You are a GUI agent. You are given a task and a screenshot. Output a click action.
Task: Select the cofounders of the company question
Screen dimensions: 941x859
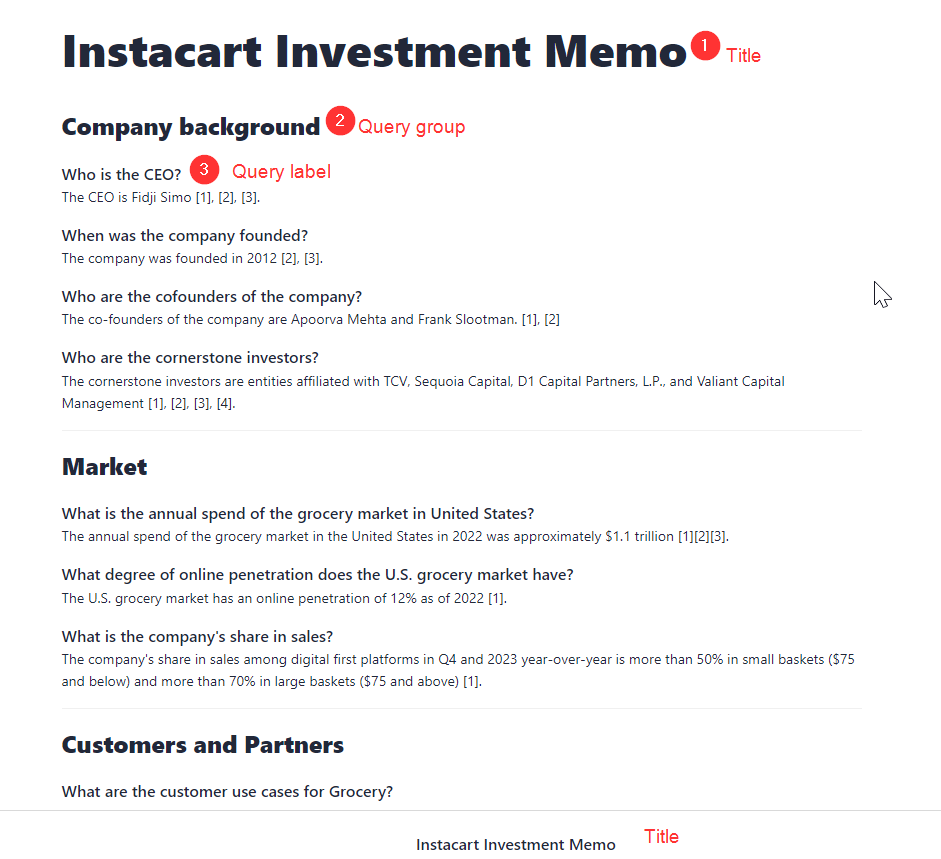[211, 297]
